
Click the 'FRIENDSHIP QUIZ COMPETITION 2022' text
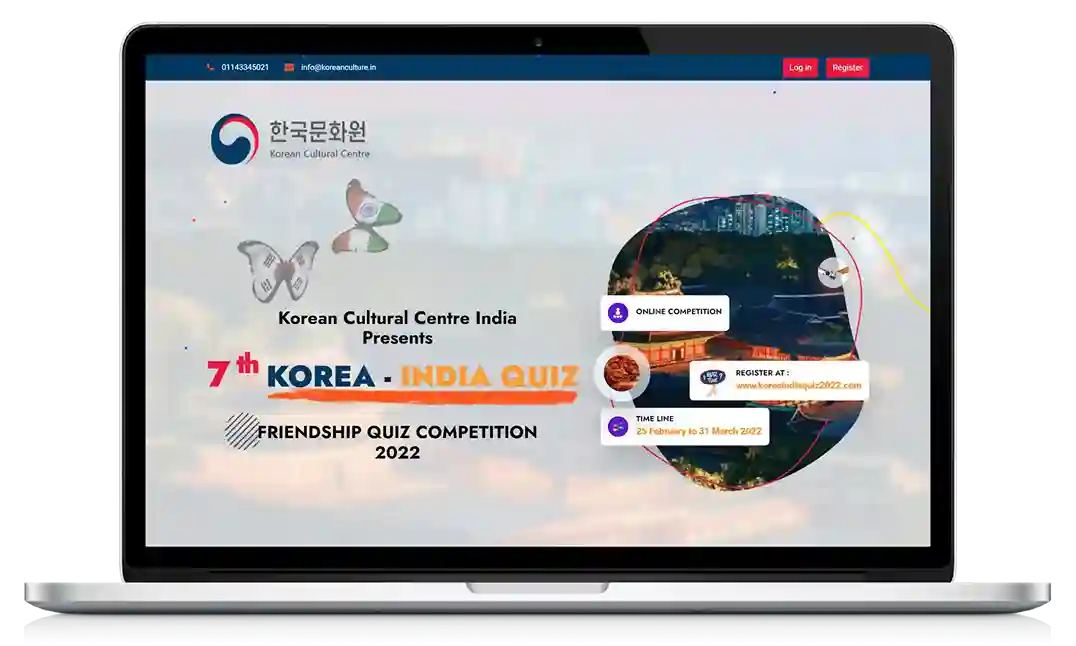tap(397, 441)
